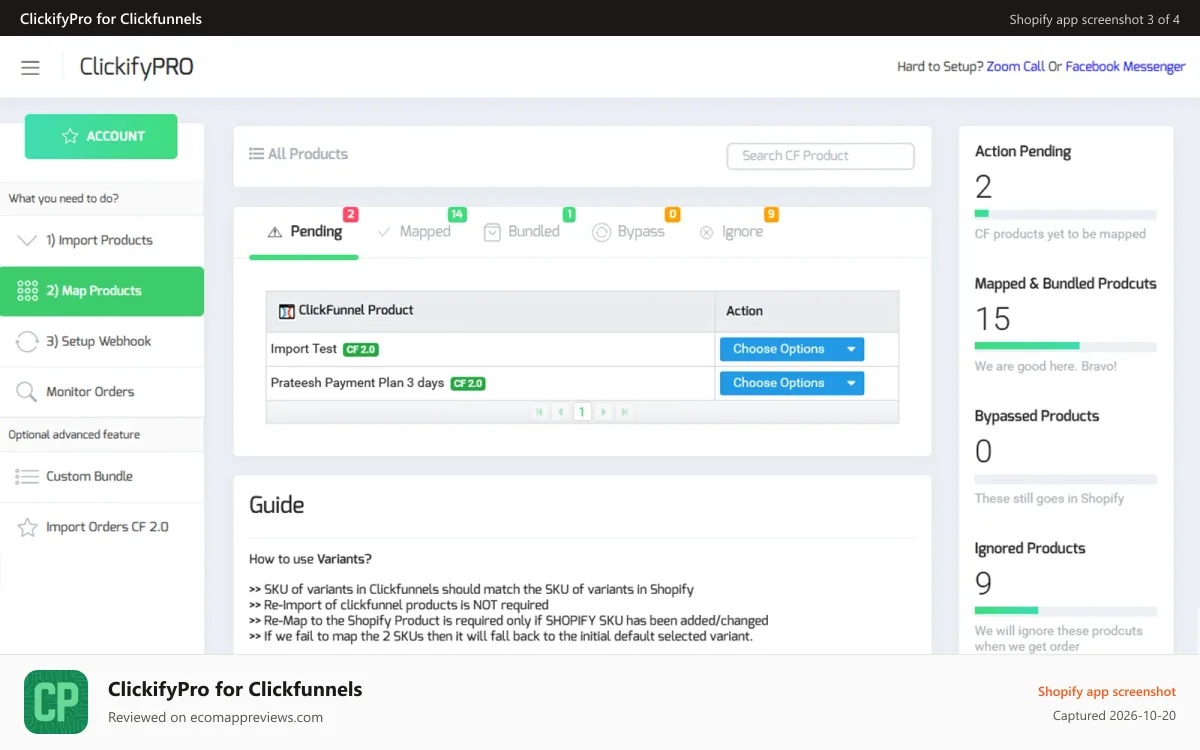Click the Ignored Products count 9

point(984,584)
